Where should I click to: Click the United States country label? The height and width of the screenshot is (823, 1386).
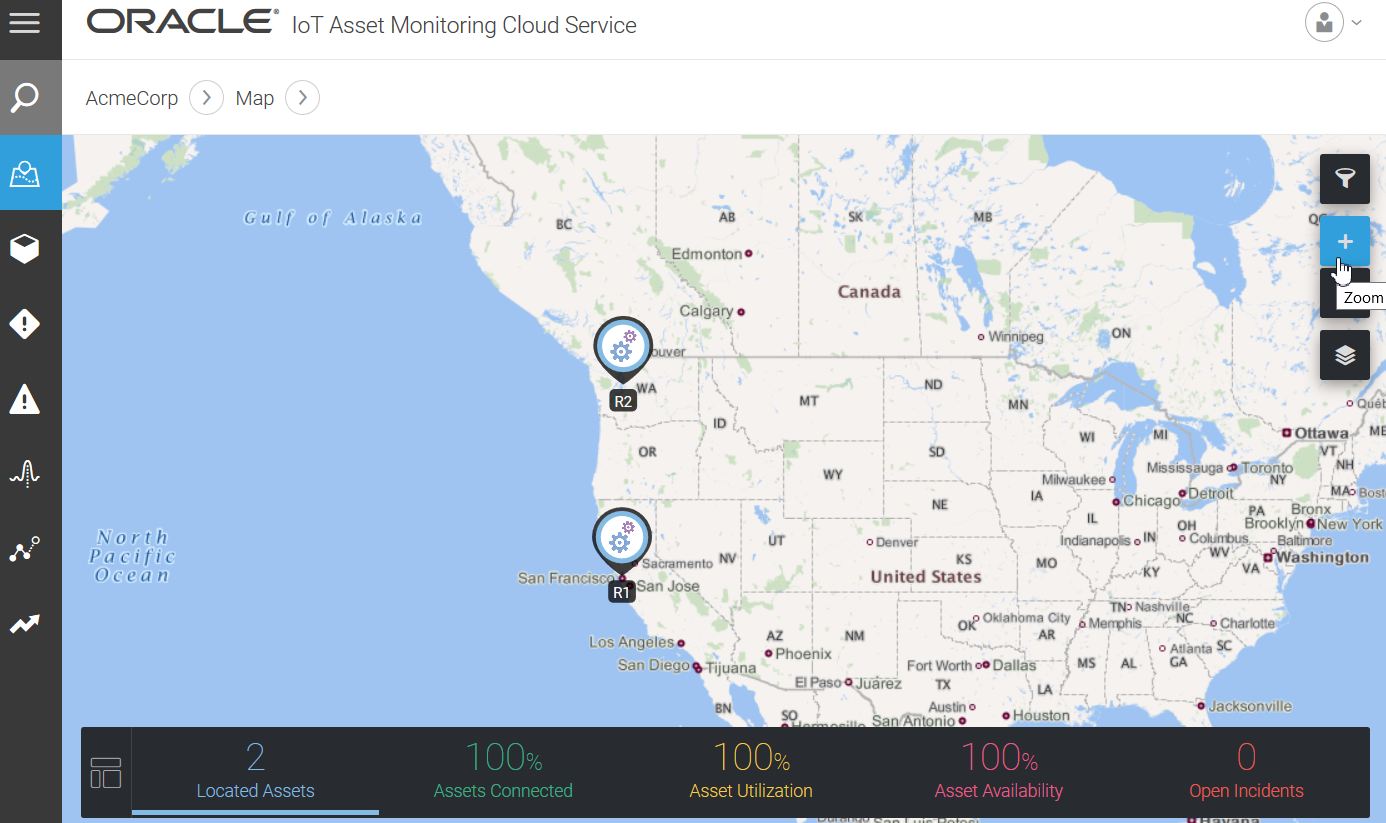tap(926, 577)
